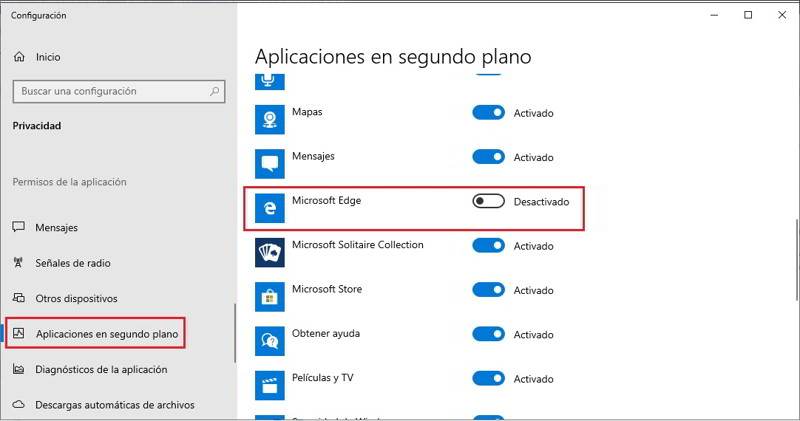The width and height of the screenshot is (800, 421).
Task: Click the Películas y TV icon
Action: (x=271, y=383)
